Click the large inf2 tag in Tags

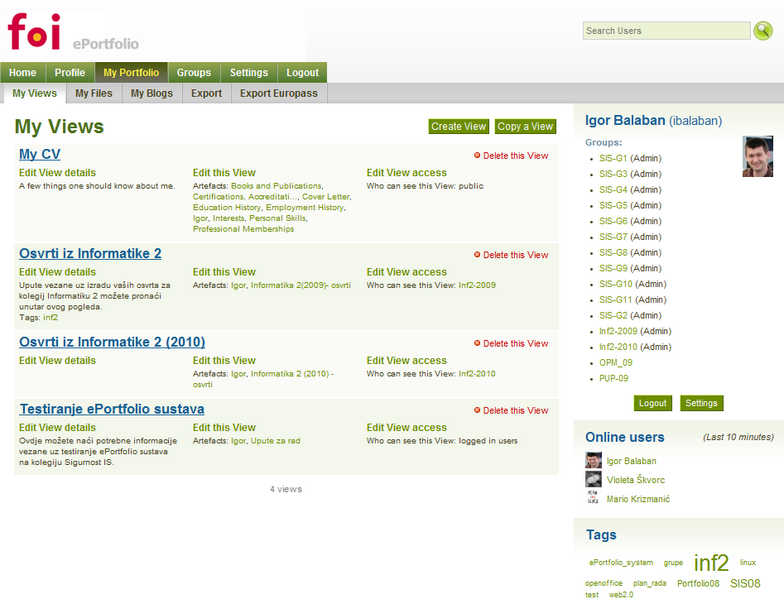[711, 563]
